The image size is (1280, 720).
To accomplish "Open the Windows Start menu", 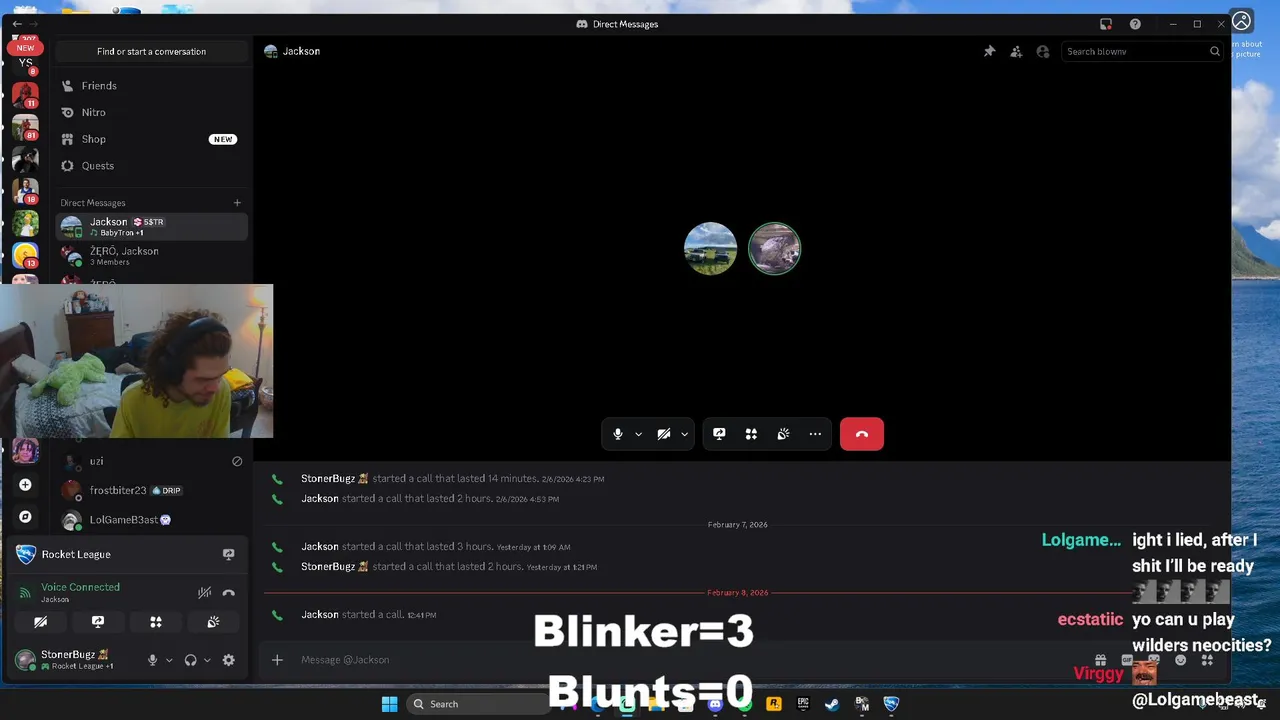I will 389,704.
